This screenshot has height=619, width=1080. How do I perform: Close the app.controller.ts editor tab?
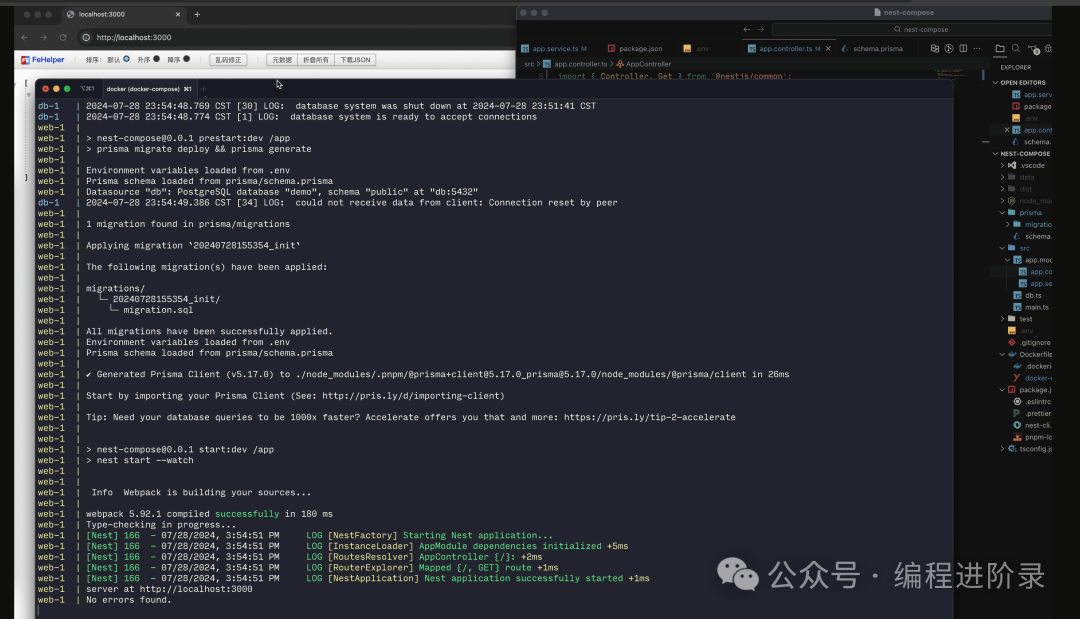(x=828, y=49)
